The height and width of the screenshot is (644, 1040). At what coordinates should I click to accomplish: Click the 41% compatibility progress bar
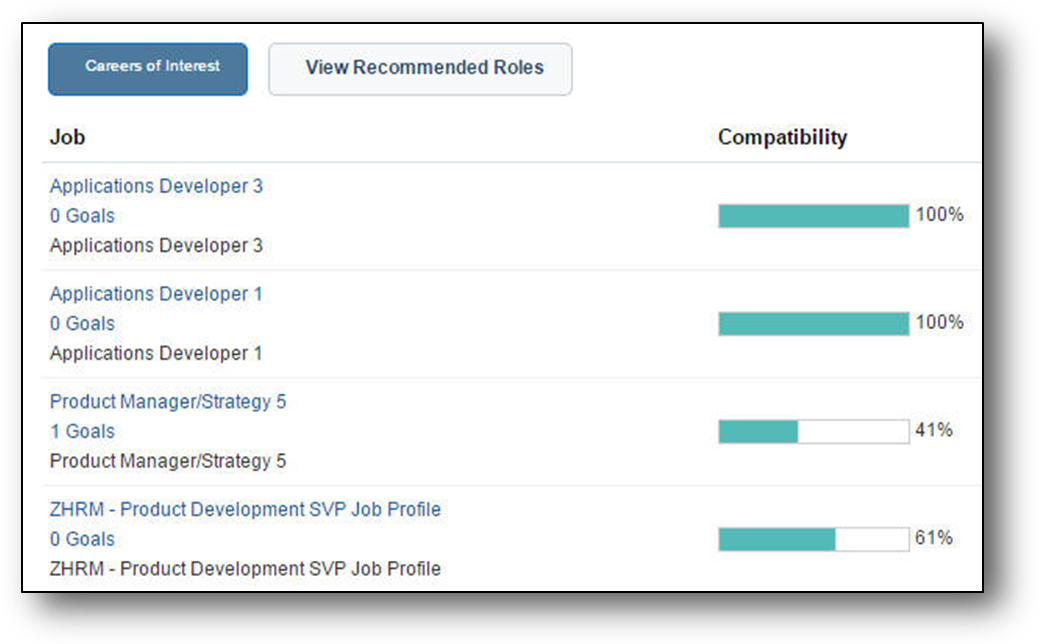[x=813, y=432]
